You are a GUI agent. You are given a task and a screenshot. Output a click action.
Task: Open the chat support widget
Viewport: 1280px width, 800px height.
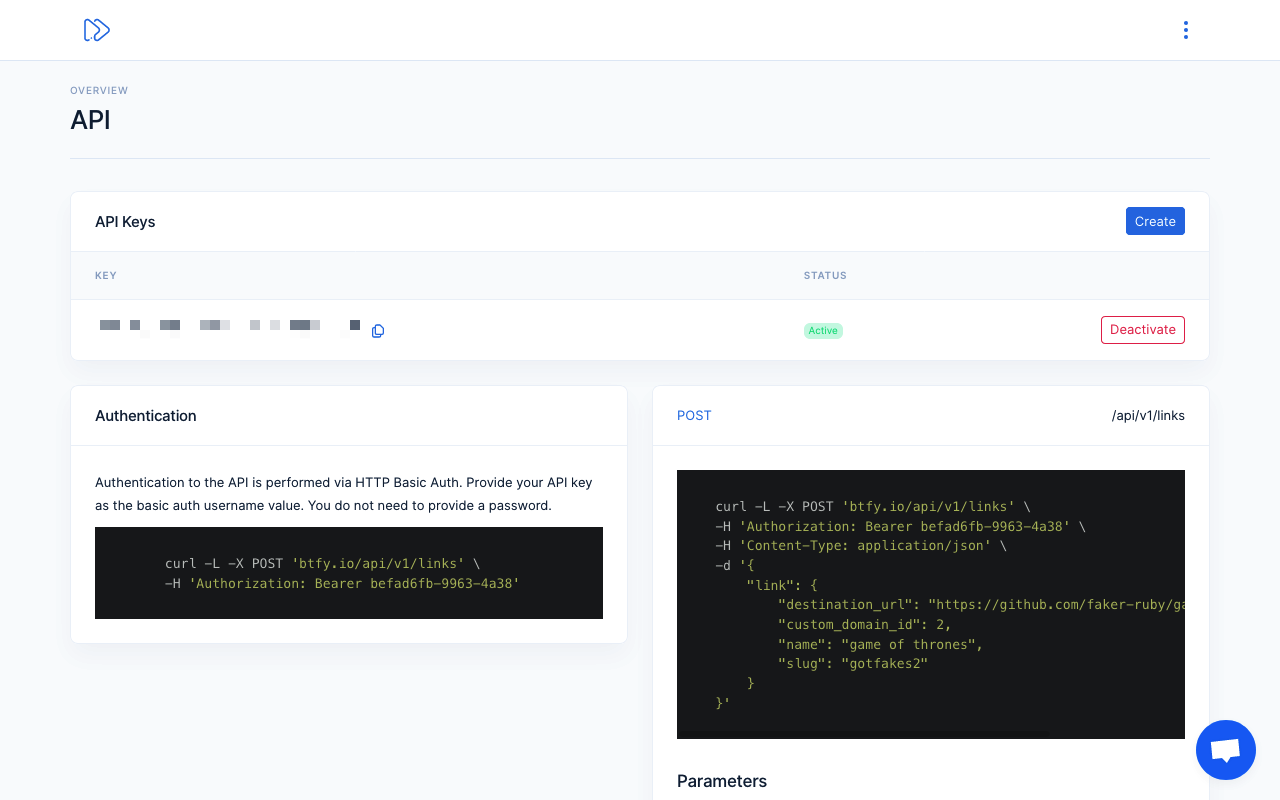(1226, 750)
